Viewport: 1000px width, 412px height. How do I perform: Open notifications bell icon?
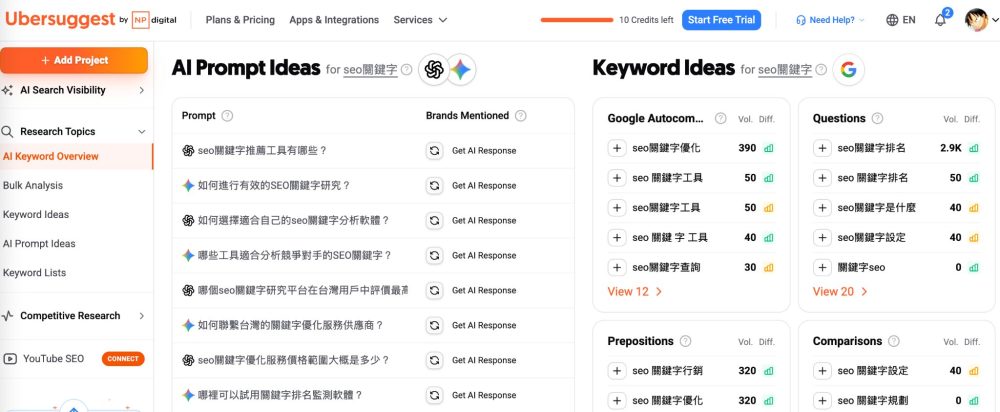coord(940,20)
